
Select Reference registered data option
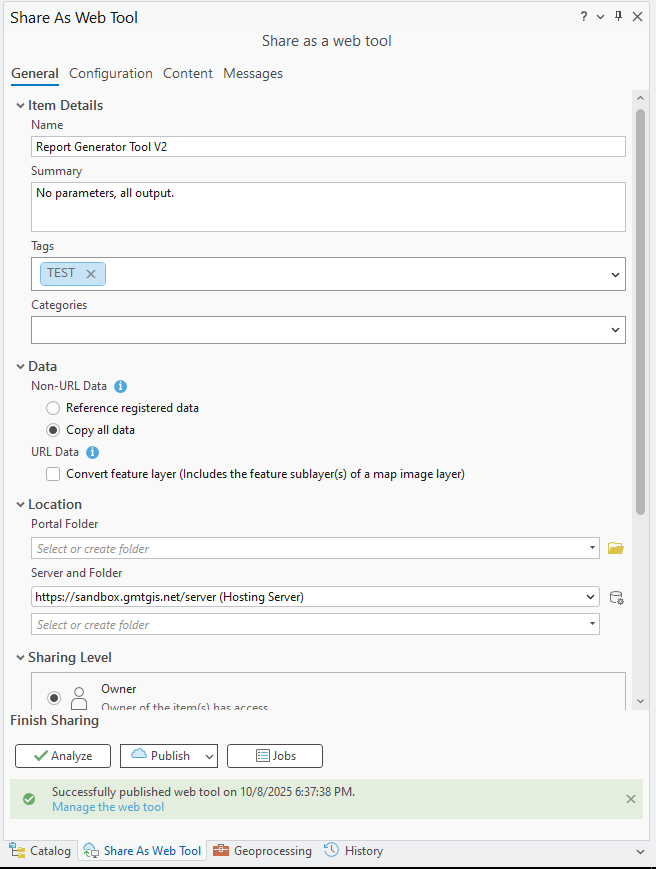(x=53, y=408)
